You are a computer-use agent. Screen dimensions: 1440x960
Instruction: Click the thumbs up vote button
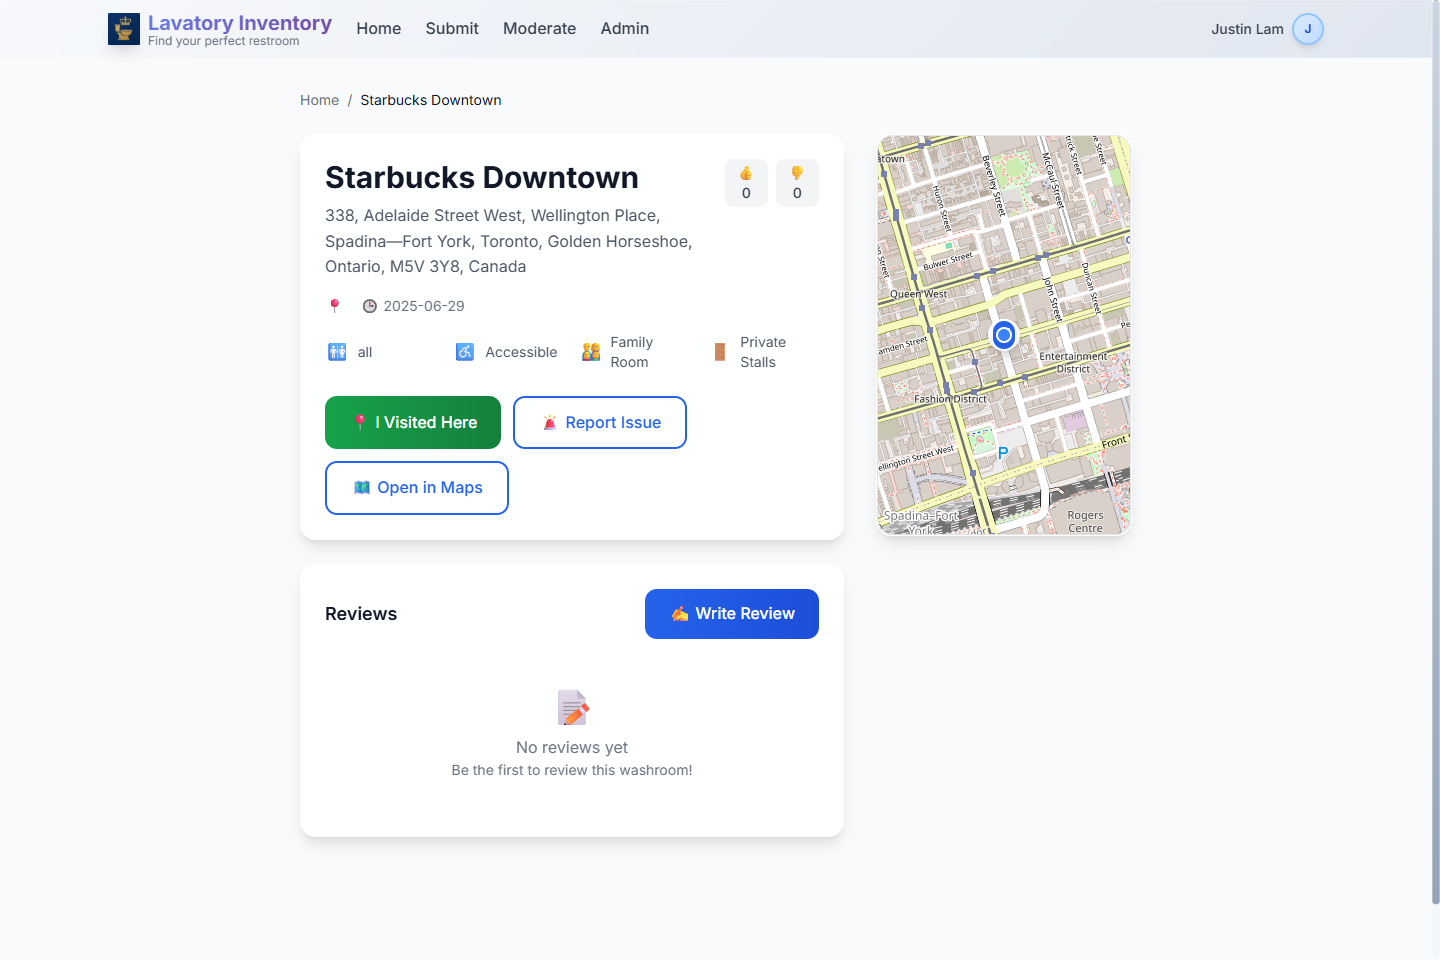coord(746,183)
